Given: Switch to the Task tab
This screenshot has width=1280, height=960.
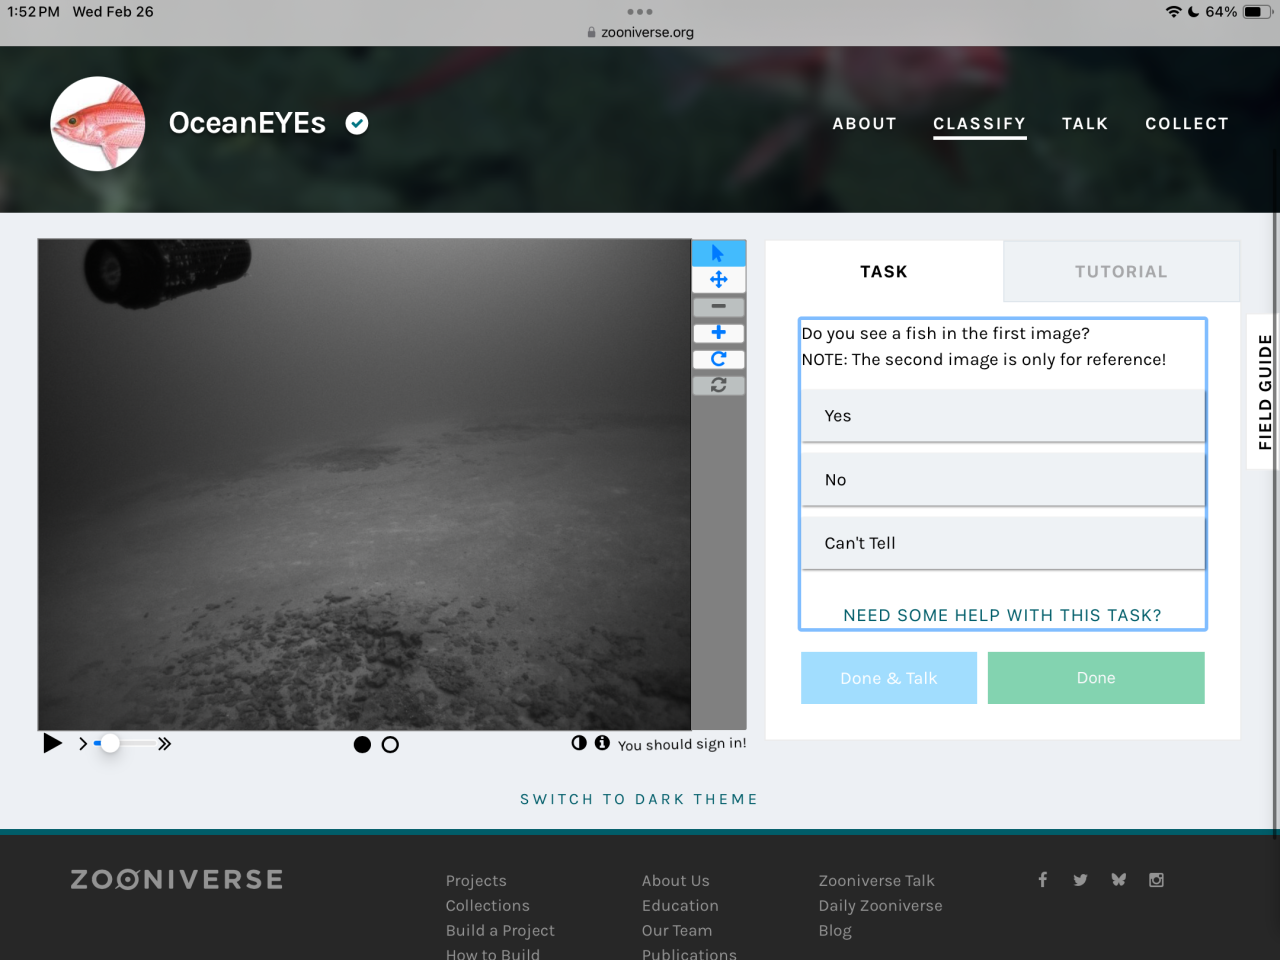Looking at the screenshot, I should pos(884,272).
